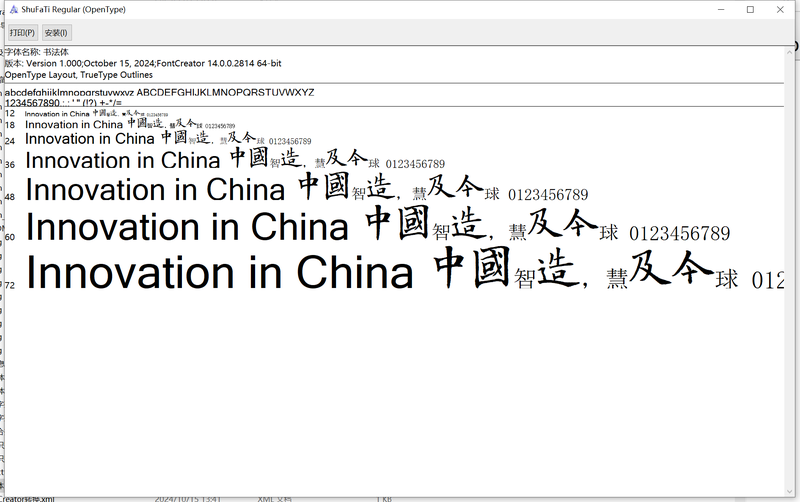Click the scrollbar down arrow at the bottom
This screenshot has width=800, height=502.
click(x=790, y=492)
